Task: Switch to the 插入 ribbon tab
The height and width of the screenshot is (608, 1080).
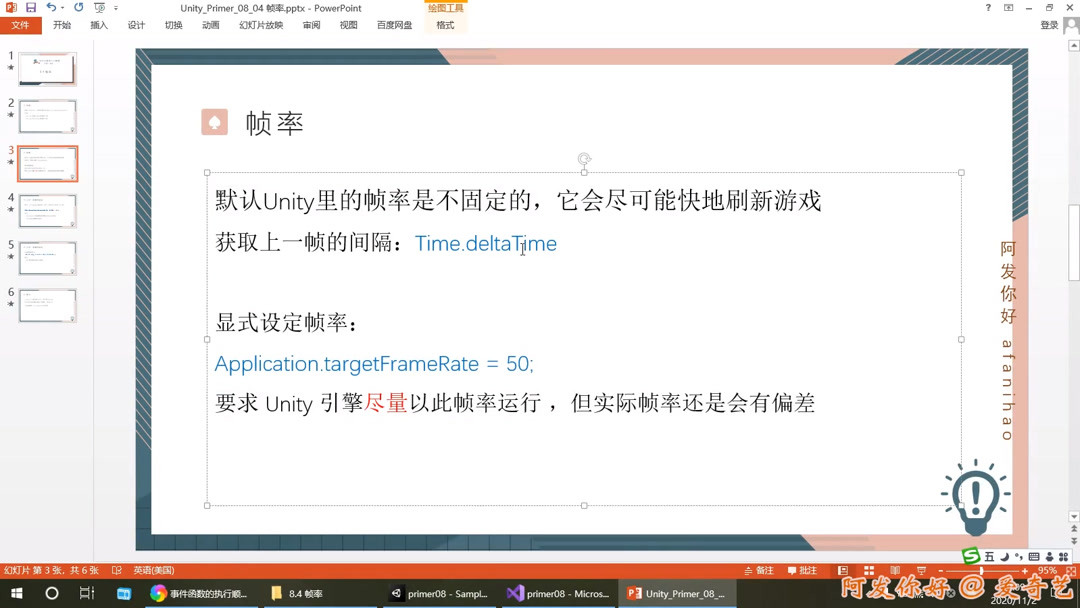Action: click(98, 25)
